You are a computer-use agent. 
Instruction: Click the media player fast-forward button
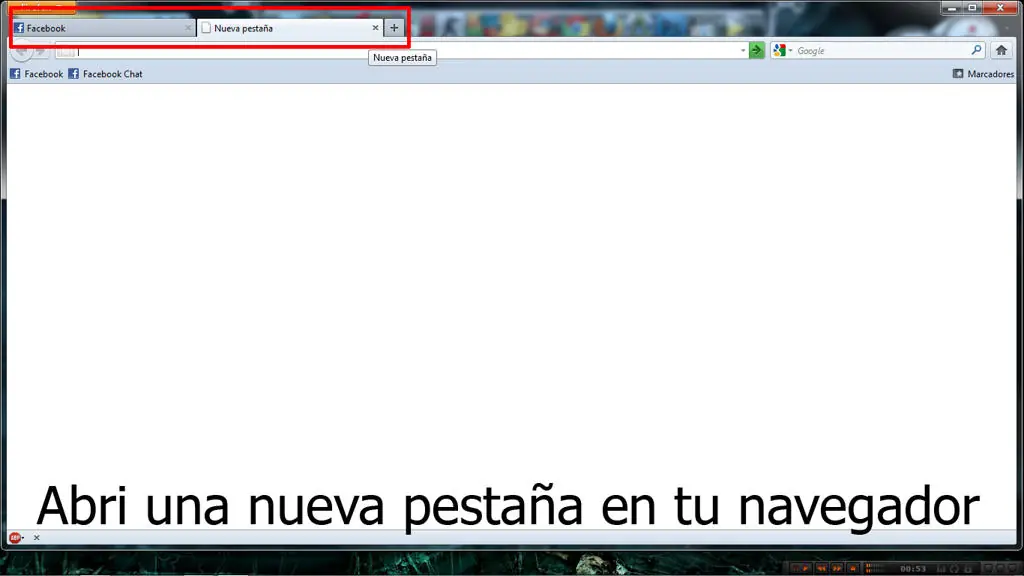click(x=837, y=569)
